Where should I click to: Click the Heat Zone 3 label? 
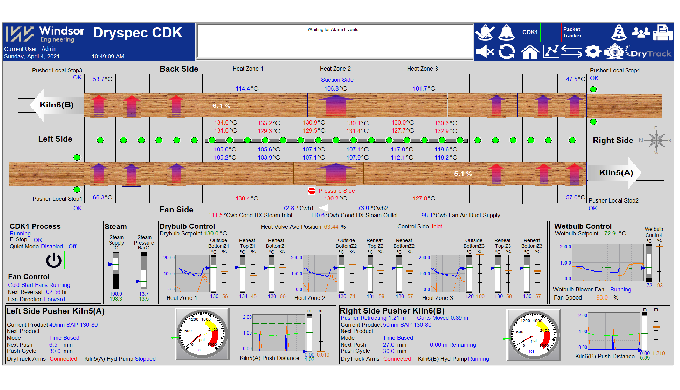423,69
